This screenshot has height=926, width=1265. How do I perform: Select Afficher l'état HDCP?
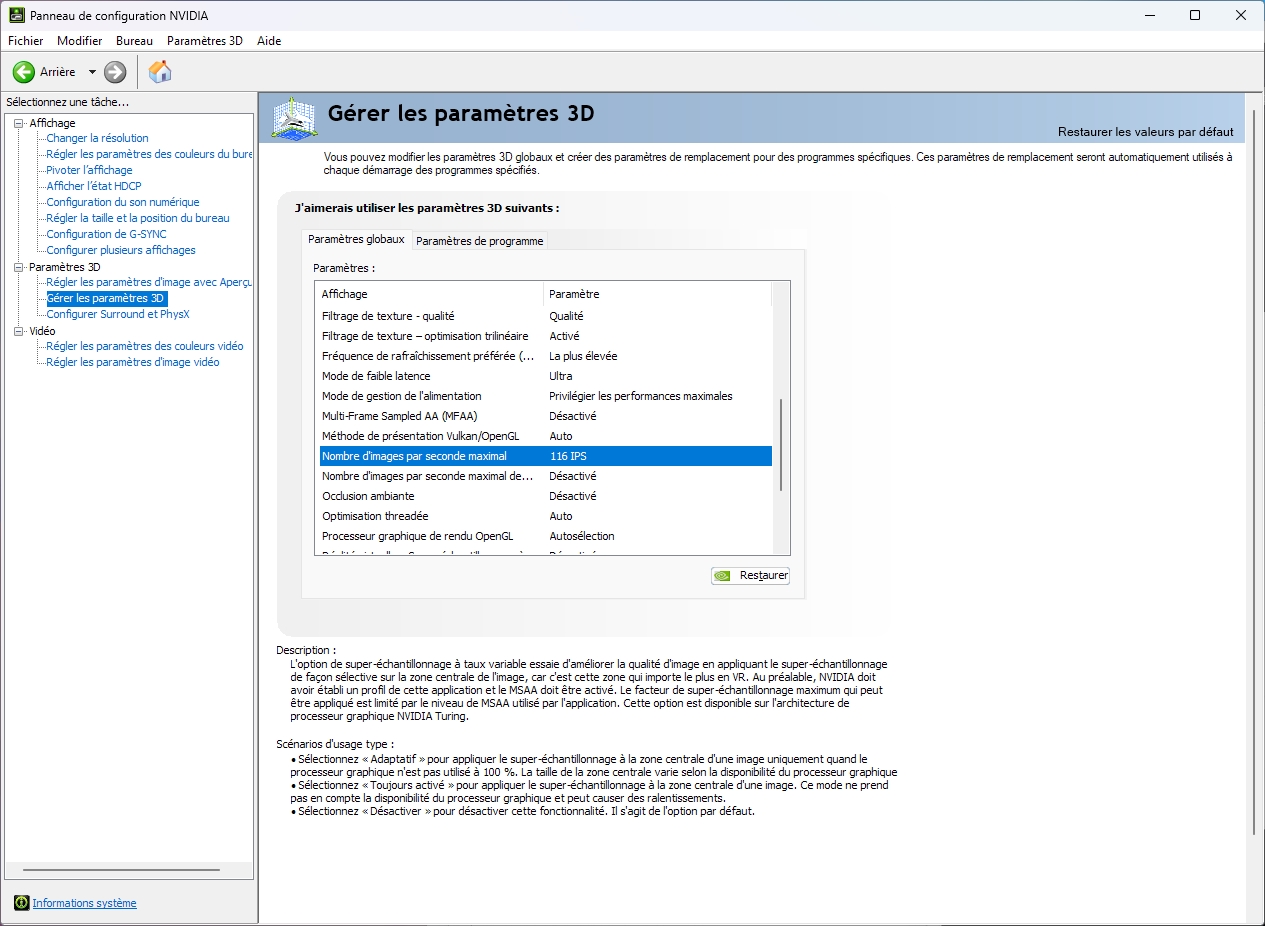click(94, 186)
